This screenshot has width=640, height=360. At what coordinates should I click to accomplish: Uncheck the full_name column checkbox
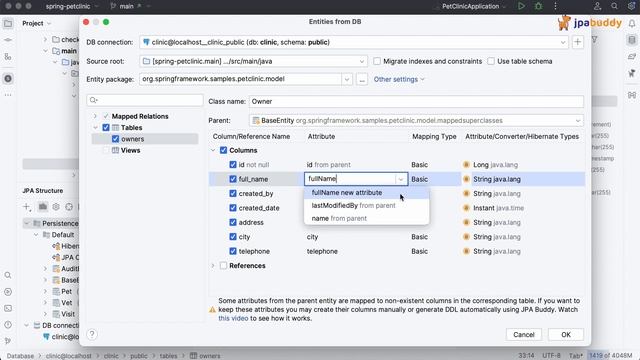pos(233,179)
